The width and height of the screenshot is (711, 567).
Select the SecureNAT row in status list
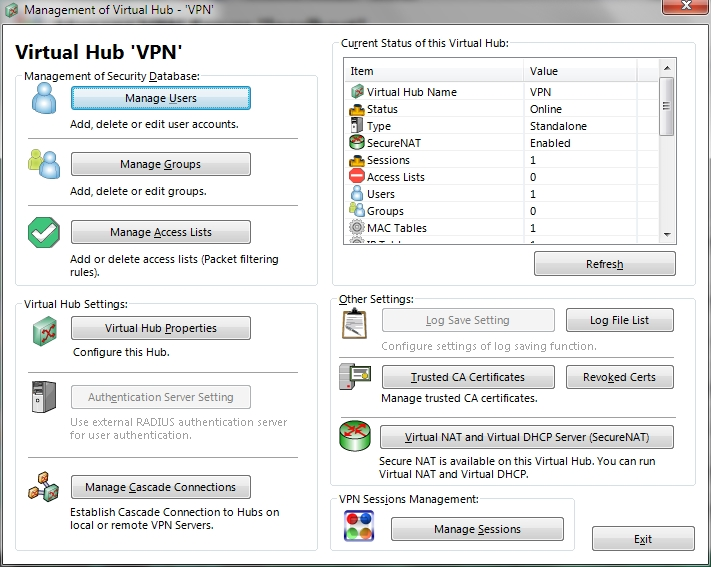click(501, 143)
